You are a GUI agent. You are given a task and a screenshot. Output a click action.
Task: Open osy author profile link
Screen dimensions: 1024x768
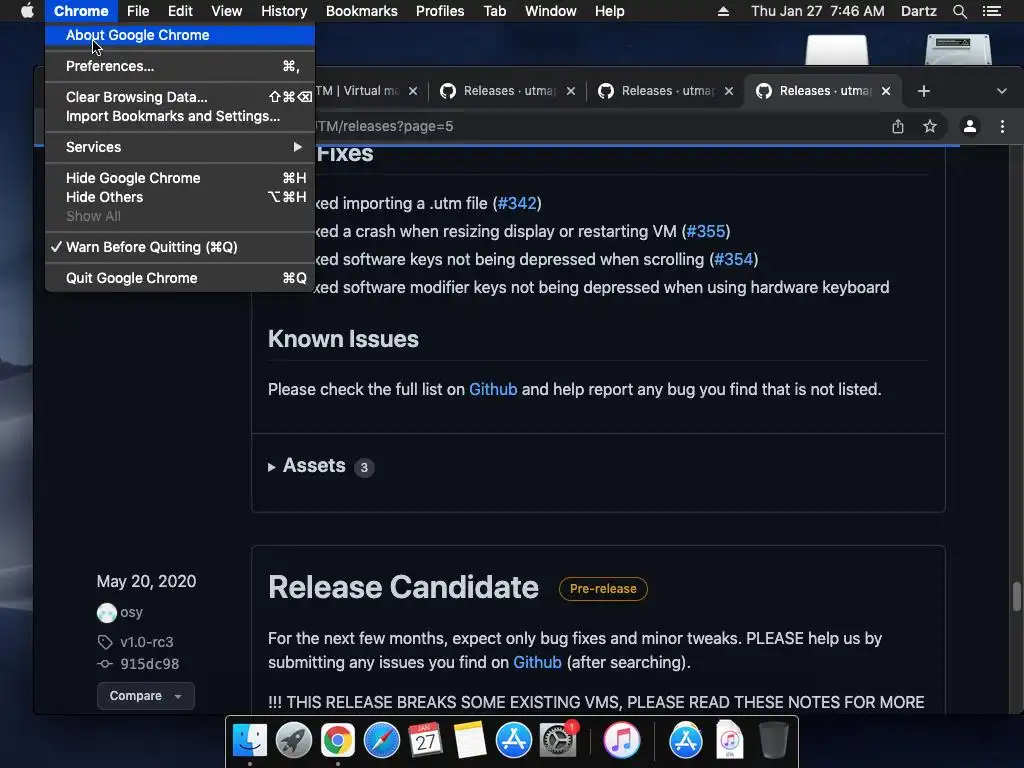[131, 613]
